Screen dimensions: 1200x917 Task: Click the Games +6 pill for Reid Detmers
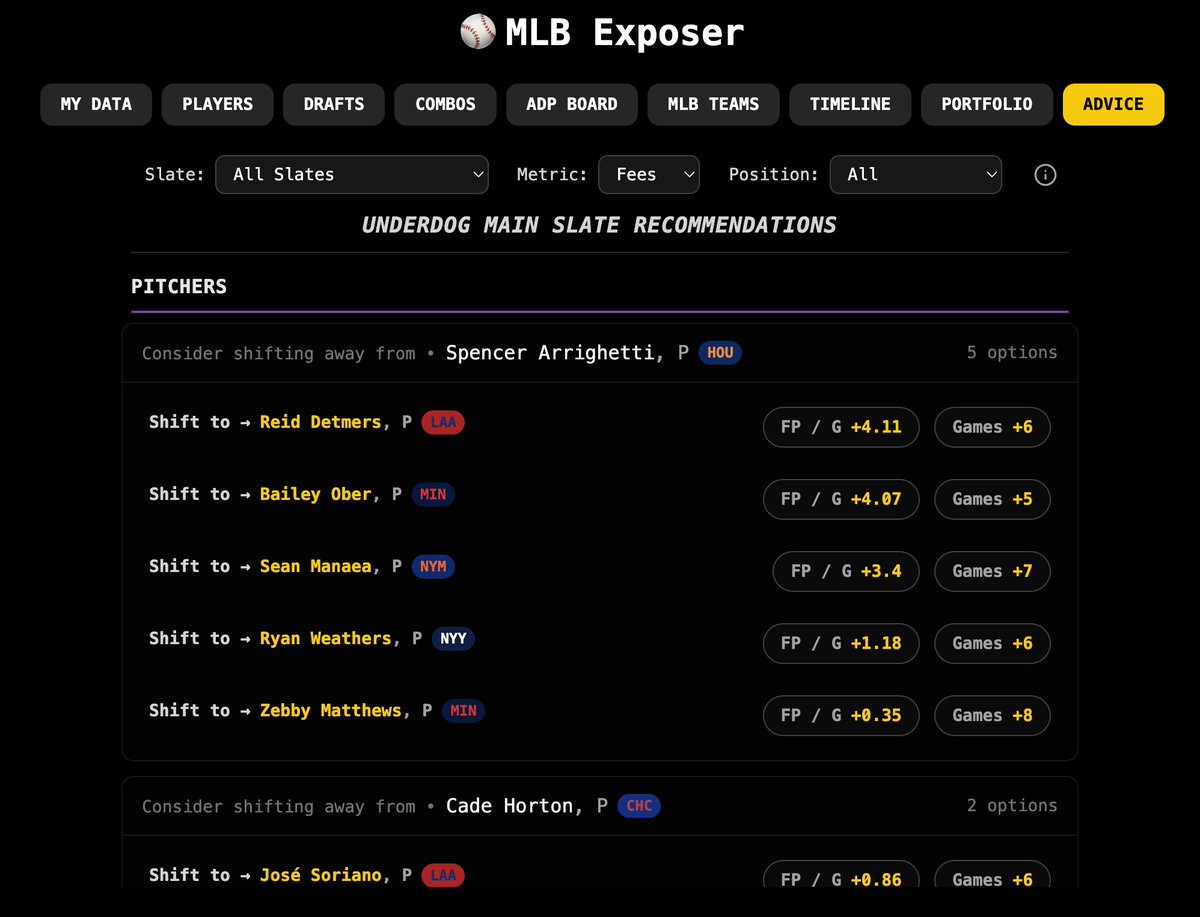992,427
